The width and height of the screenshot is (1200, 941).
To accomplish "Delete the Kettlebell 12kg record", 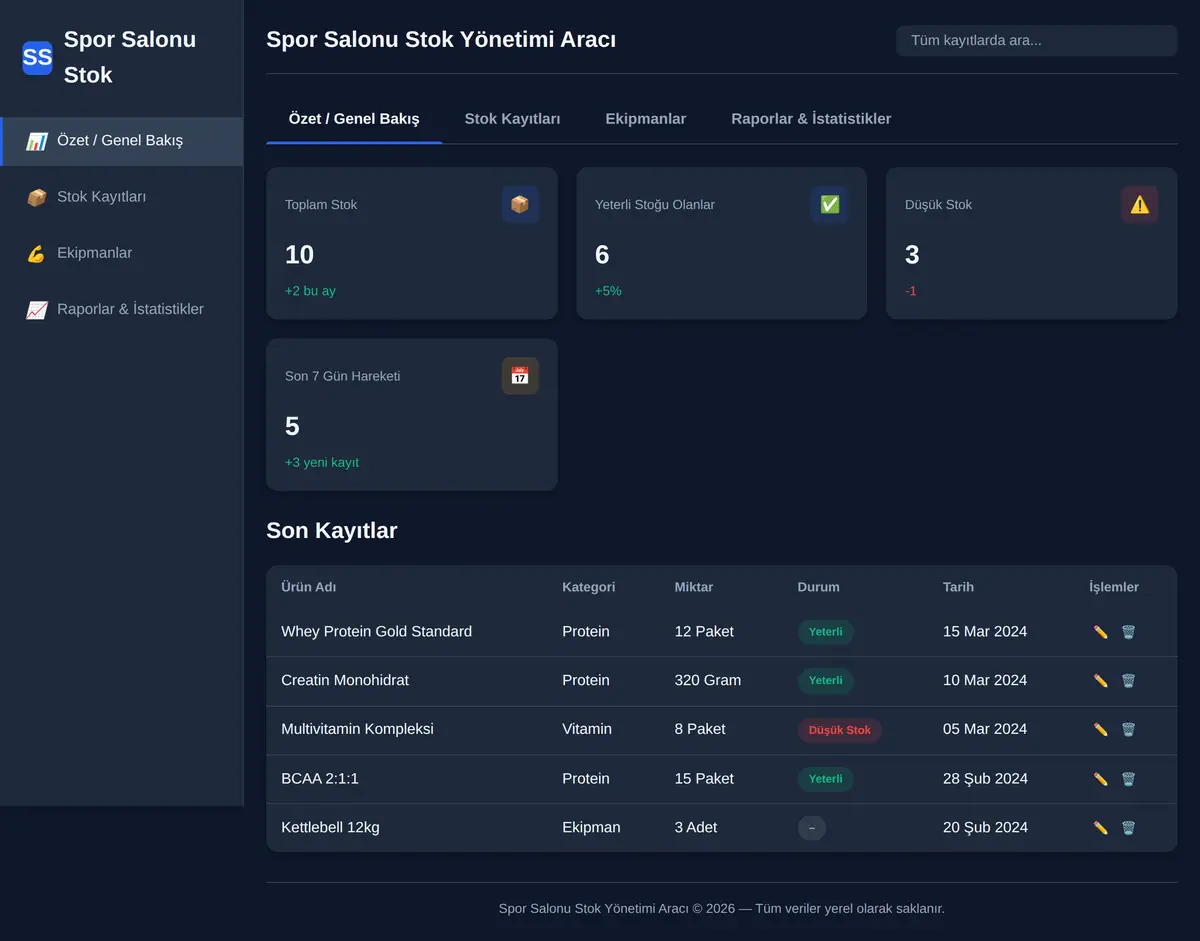I will [1128, 828].
